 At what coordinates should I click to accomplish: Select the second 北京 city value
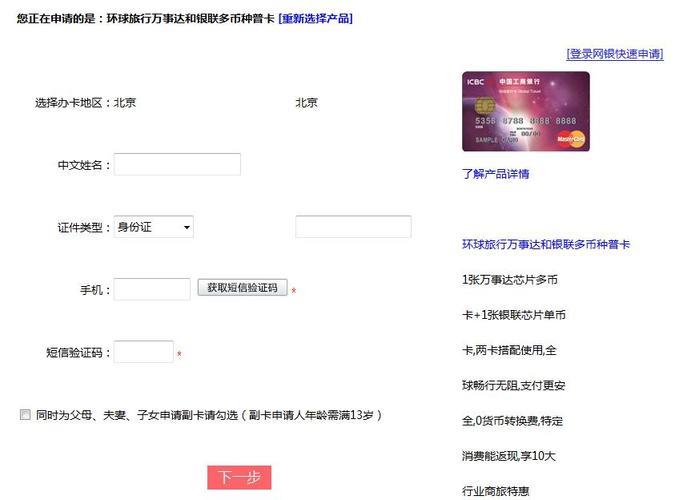pyautogui.click(x=306, y=102)
